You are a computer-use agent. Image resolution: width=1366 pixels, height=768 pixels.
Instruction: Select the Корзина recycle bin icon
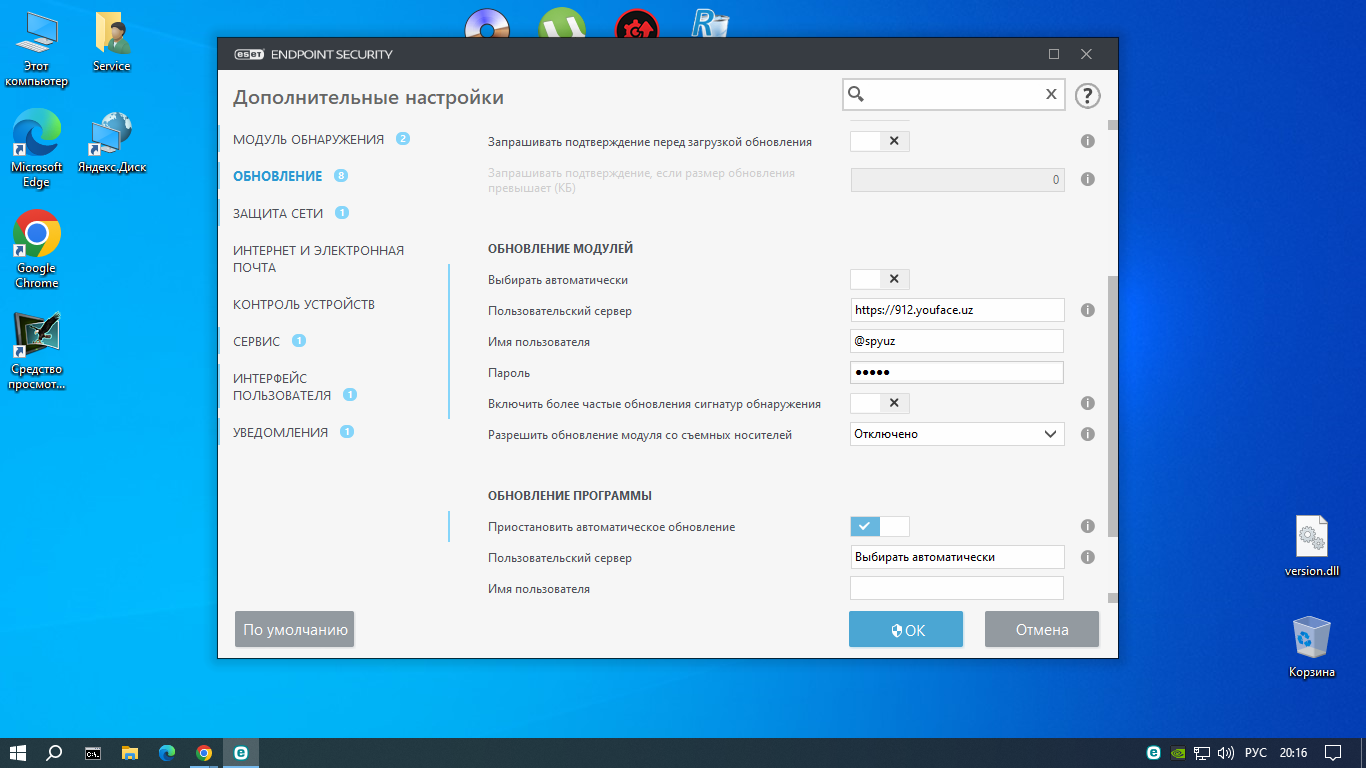coord(1311,648)
